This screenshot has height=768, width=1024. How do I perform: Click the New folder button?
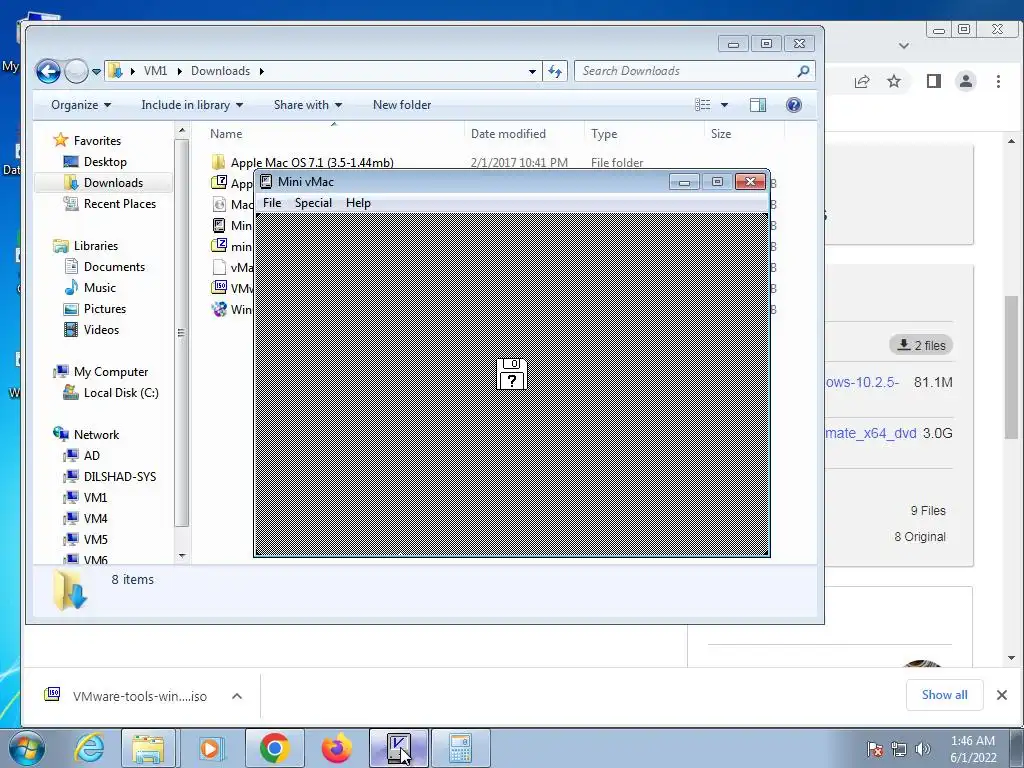point(402,105)
